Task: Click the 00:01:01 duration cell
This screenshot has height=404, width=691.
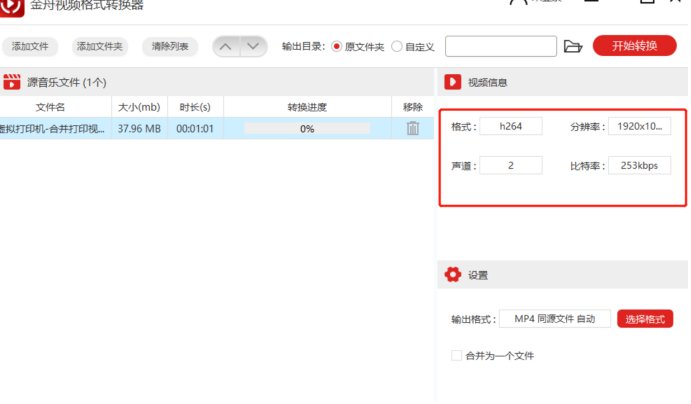Action: [195, 129]
